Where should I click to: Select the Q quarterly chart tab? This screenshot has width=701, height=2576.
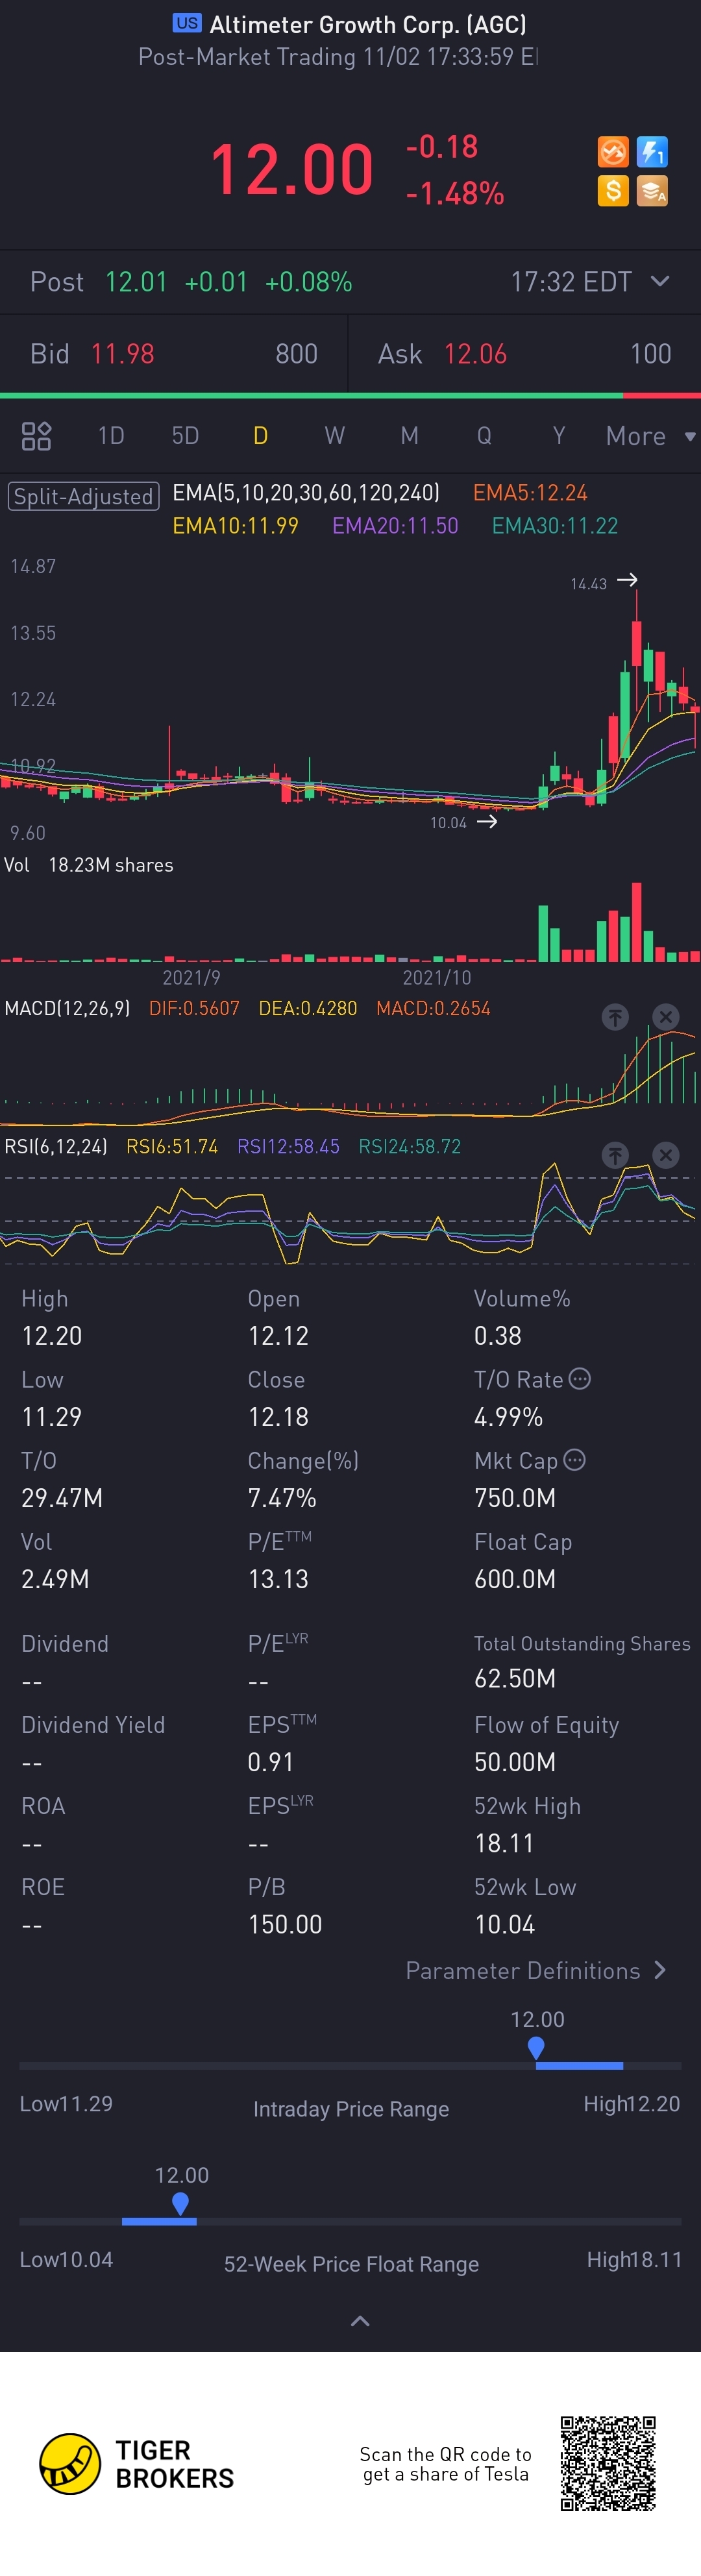(484, 436)
